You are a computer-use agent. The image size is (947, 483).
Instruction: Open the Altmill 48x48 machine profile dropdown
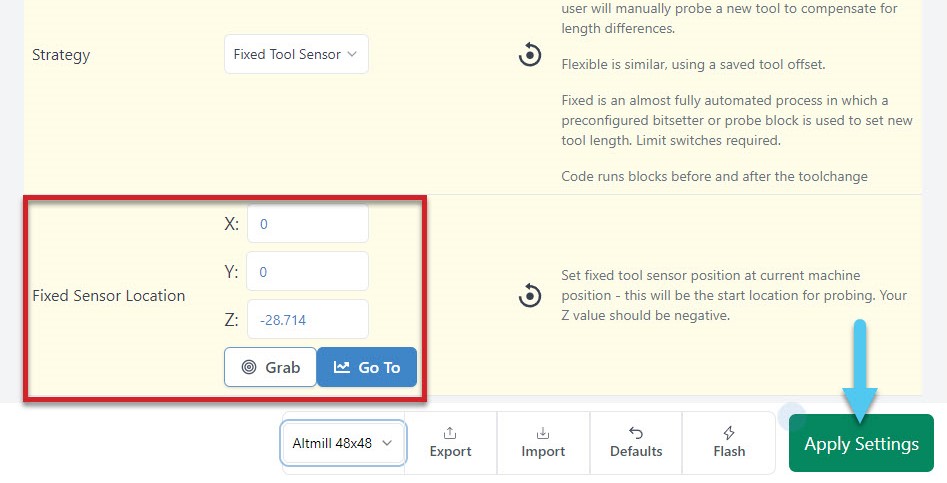coord(343,442)
